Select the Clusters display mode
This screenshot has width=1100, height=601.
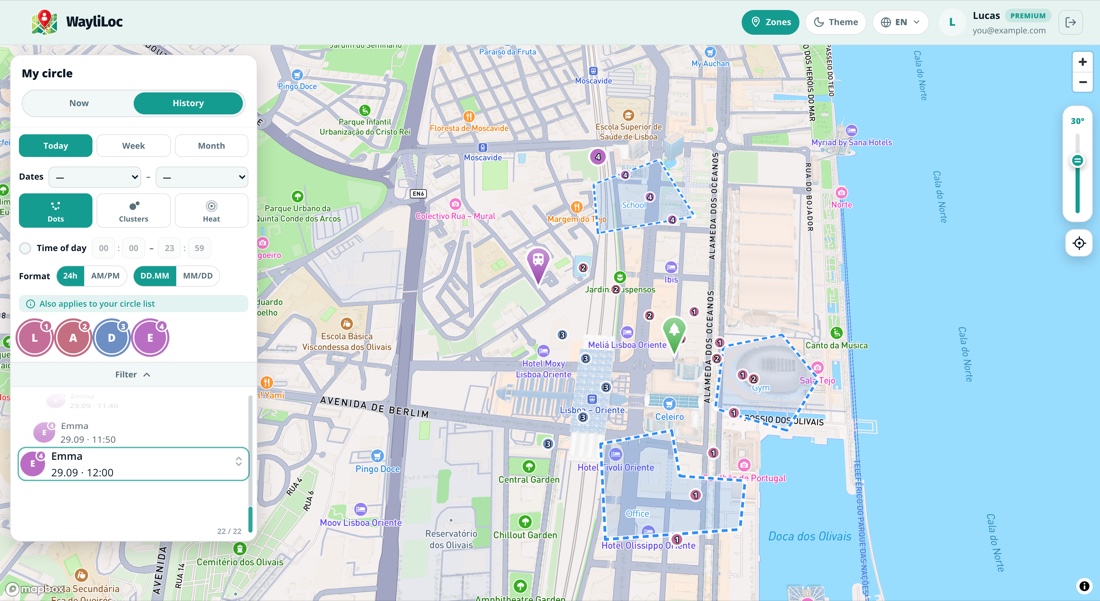pyautogui.click(x=133, y=210)
